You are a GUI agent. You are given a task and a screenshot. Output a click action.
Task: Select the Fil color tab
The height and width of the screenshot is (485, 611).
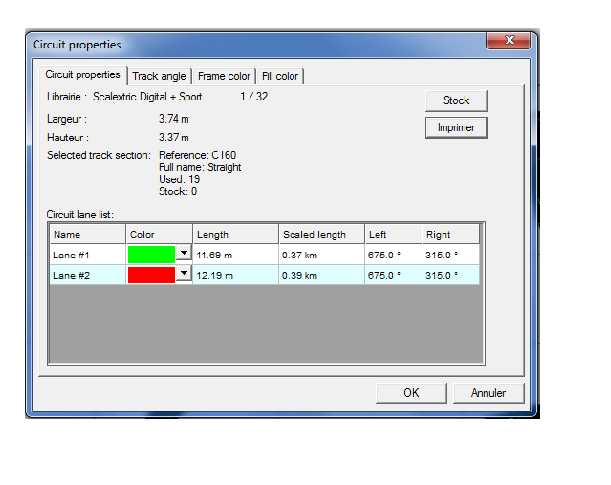280,76
